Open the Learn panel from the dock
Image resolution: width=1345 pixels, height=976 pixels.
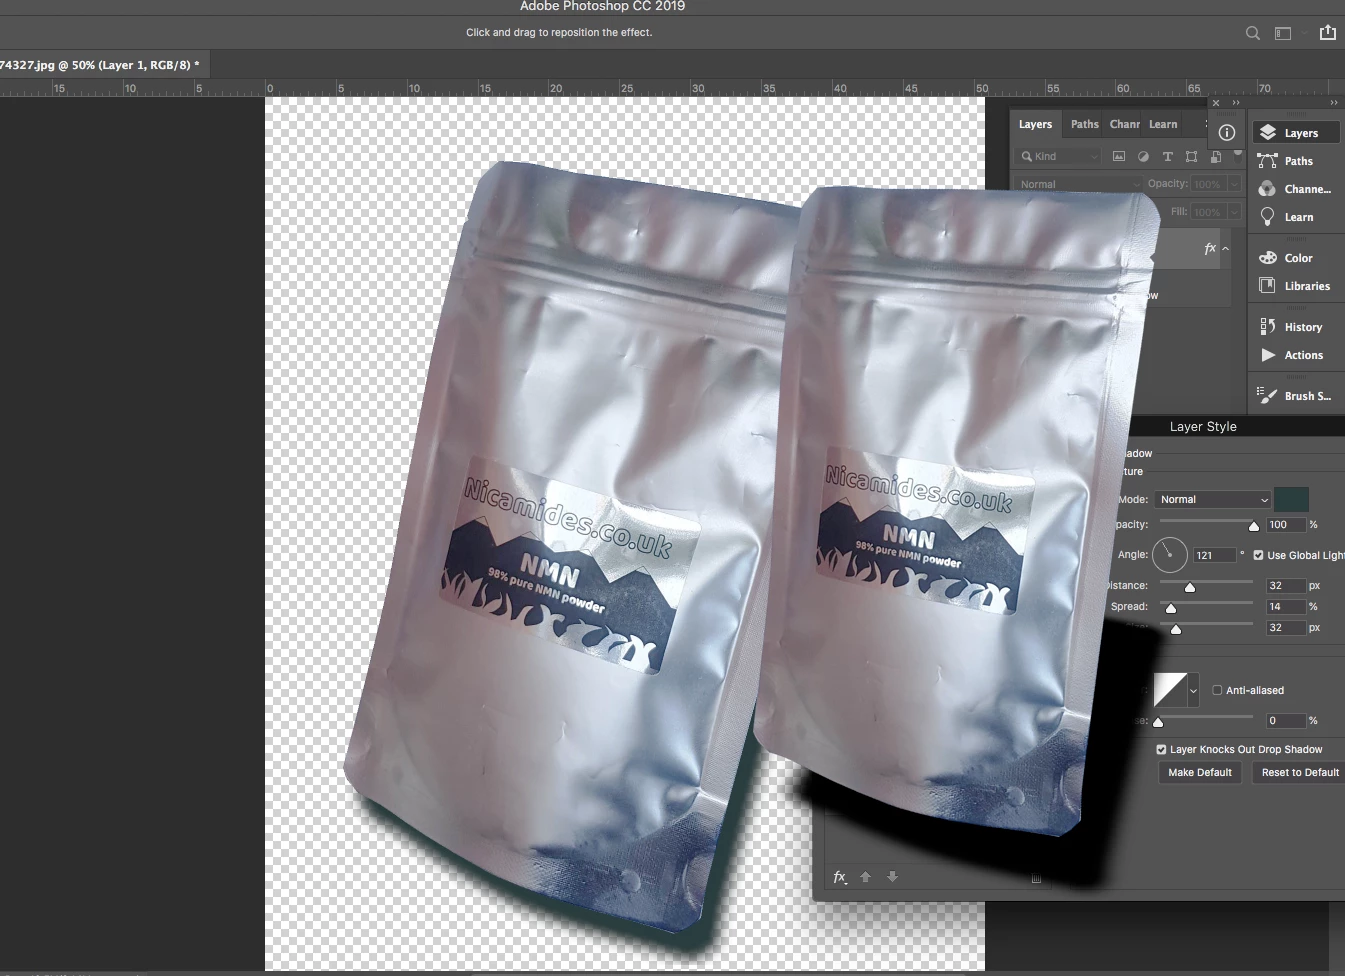pos(1296,217)
